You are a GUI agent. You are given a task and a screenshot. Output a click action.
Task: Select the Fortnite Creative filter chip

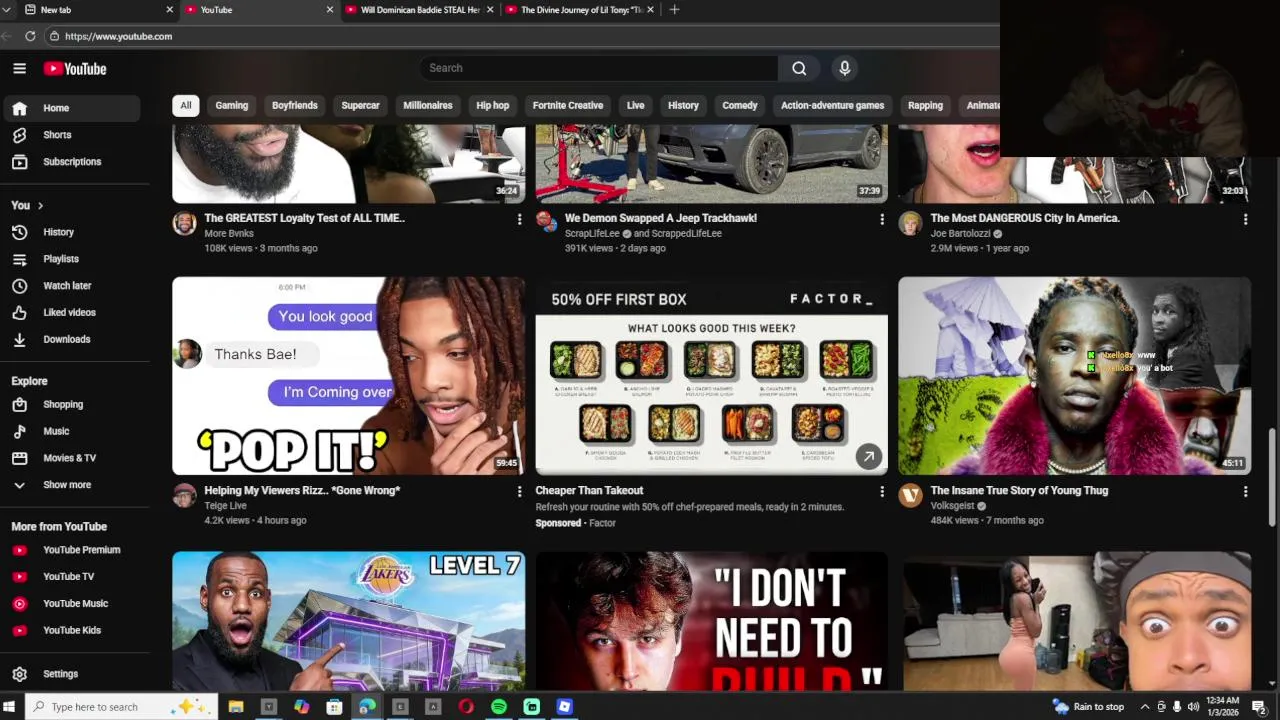click(568, 105)
